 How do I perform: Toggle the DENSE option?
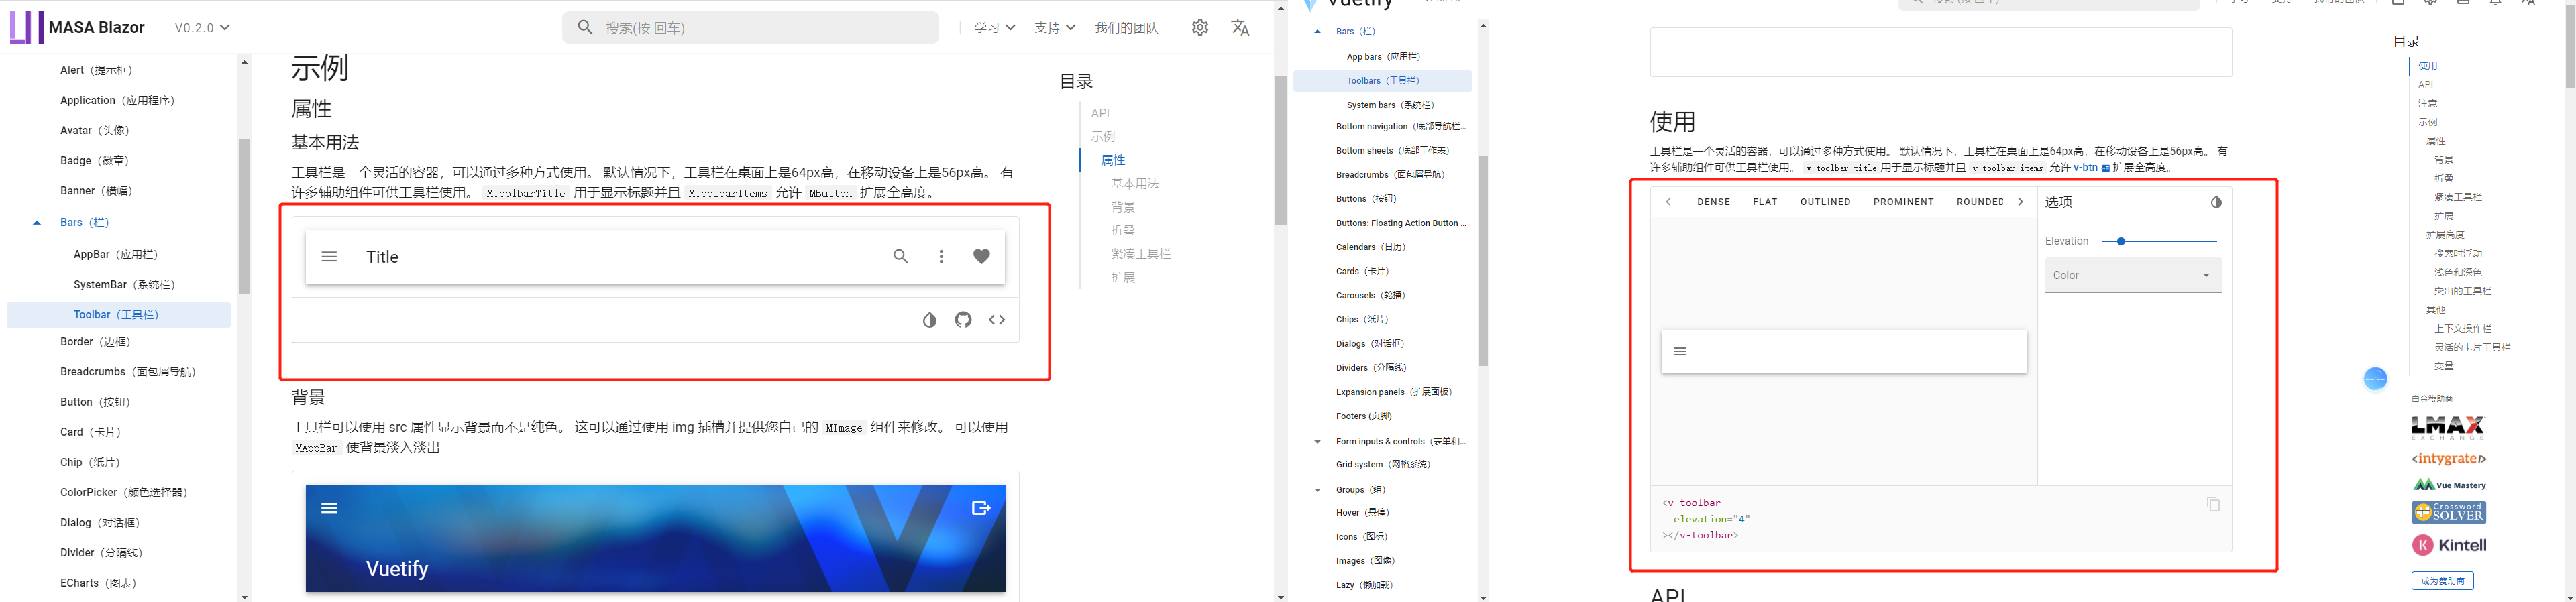tap(1713, 202)
